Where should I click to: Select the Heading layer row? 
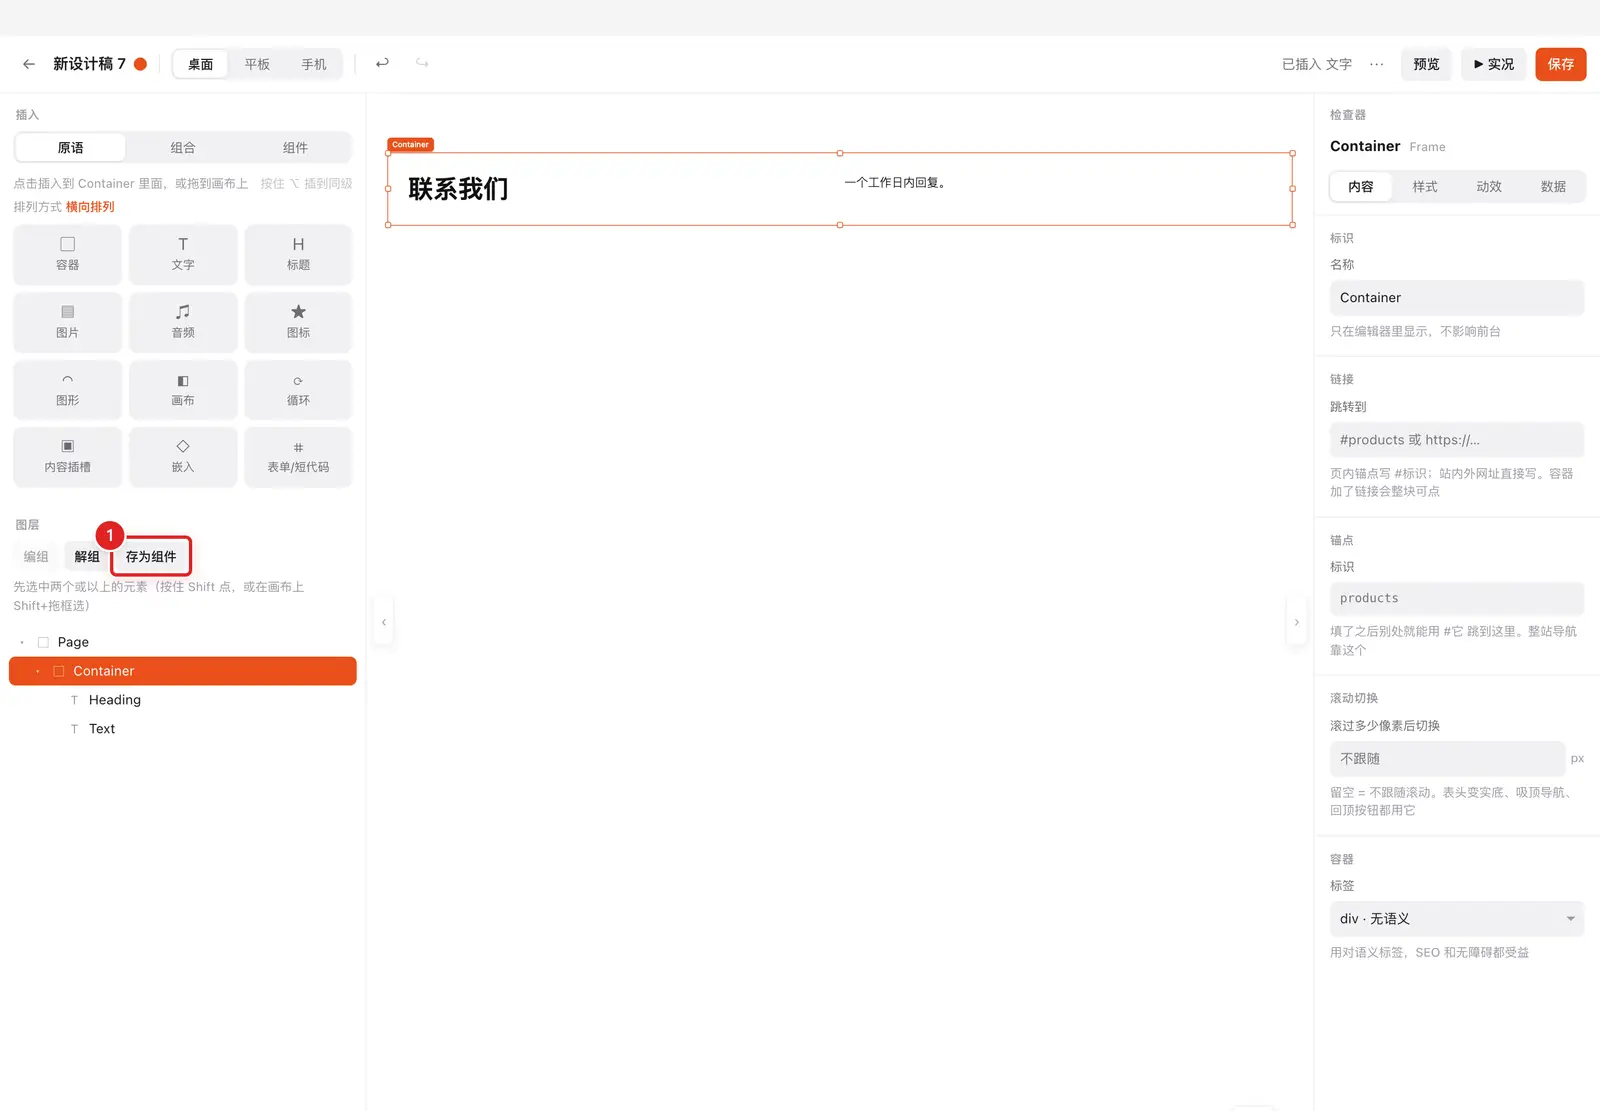click(x=183, y=700)
